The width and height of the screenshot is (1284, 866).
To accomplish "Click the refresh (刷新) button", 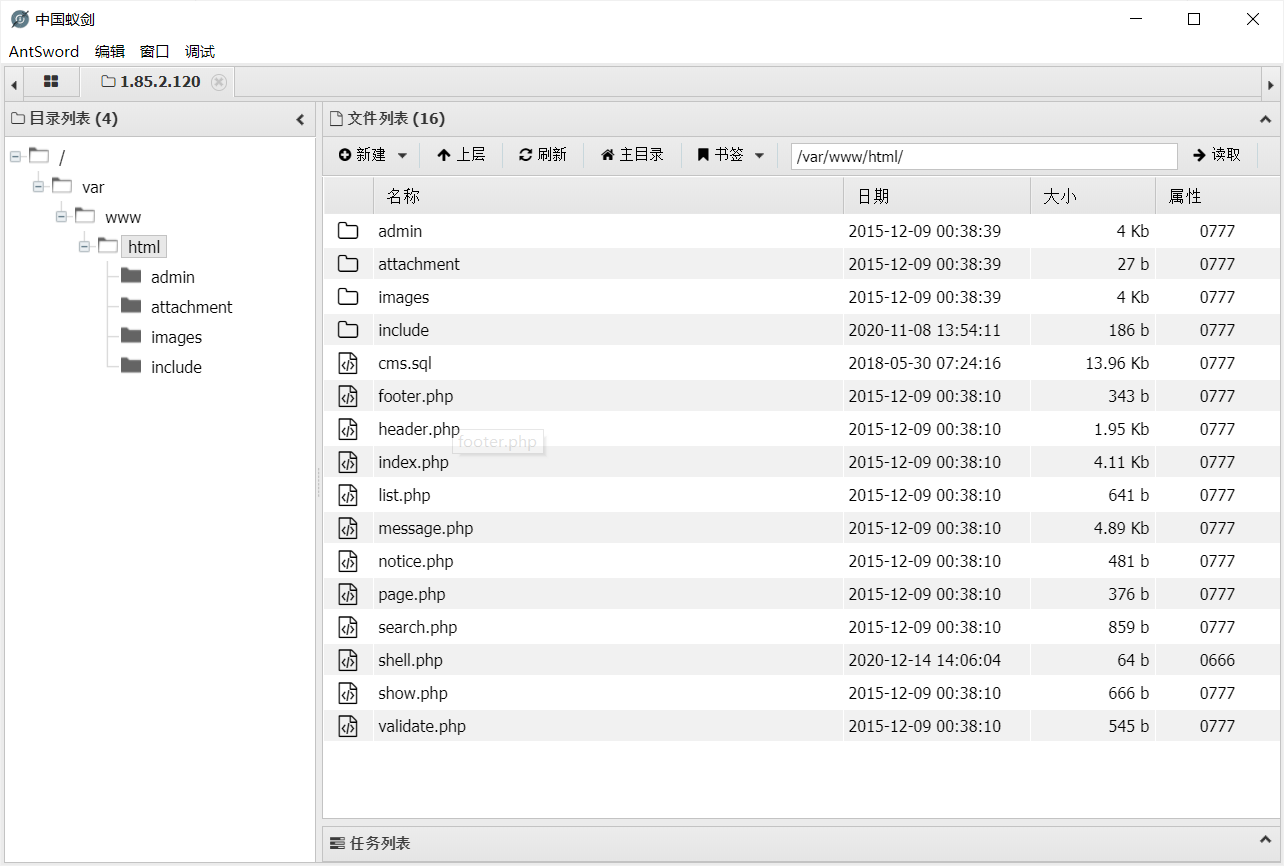I will point(542,155).
